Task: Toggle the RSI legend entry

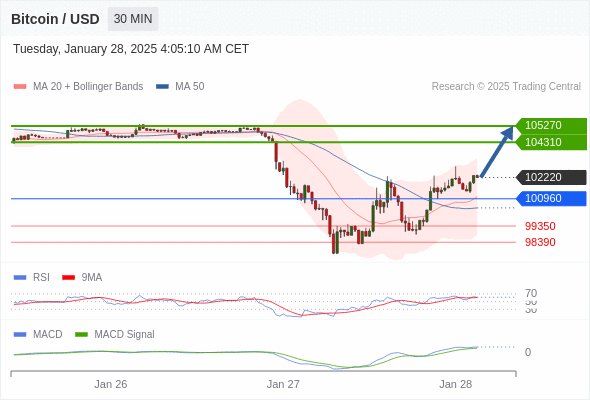Action: pyautogui.click(x=32, y=278)
